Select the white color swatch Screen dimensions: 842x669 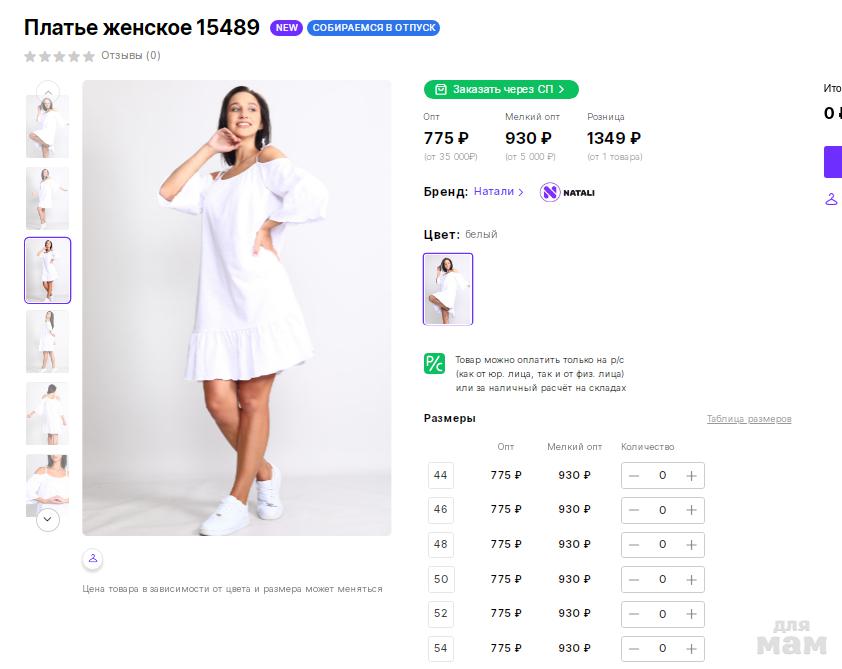(x=448, y=289)
